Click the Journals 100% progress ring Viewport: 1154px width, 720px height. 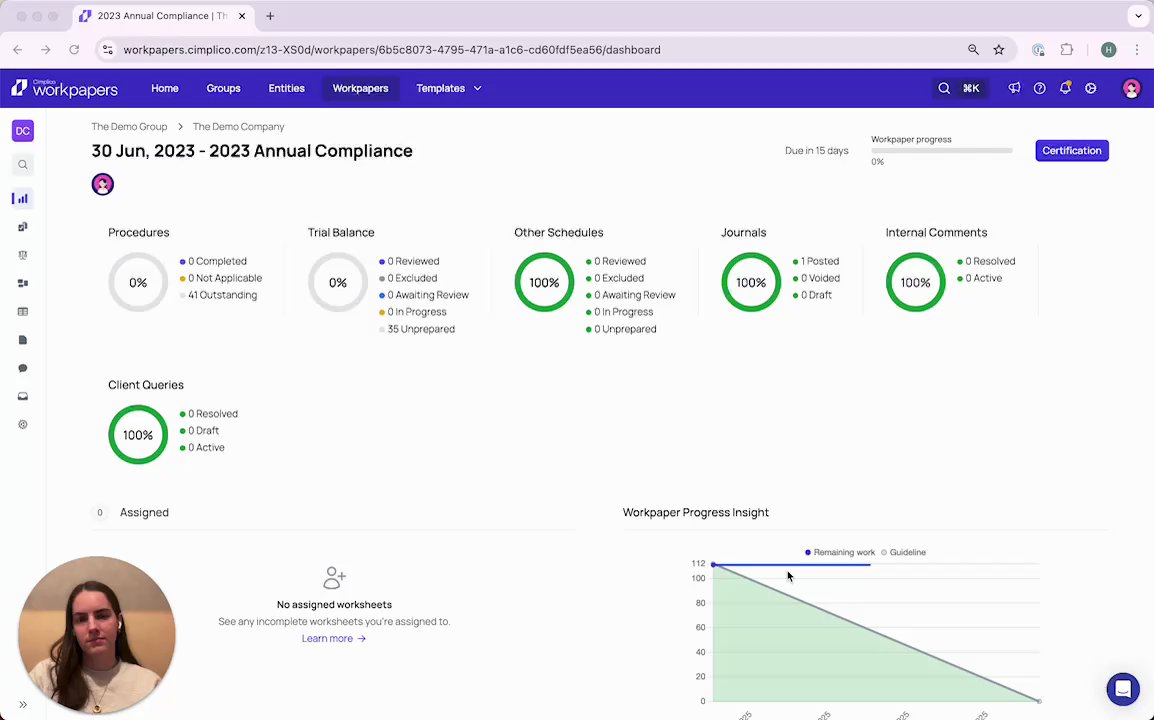coord(751,282)
